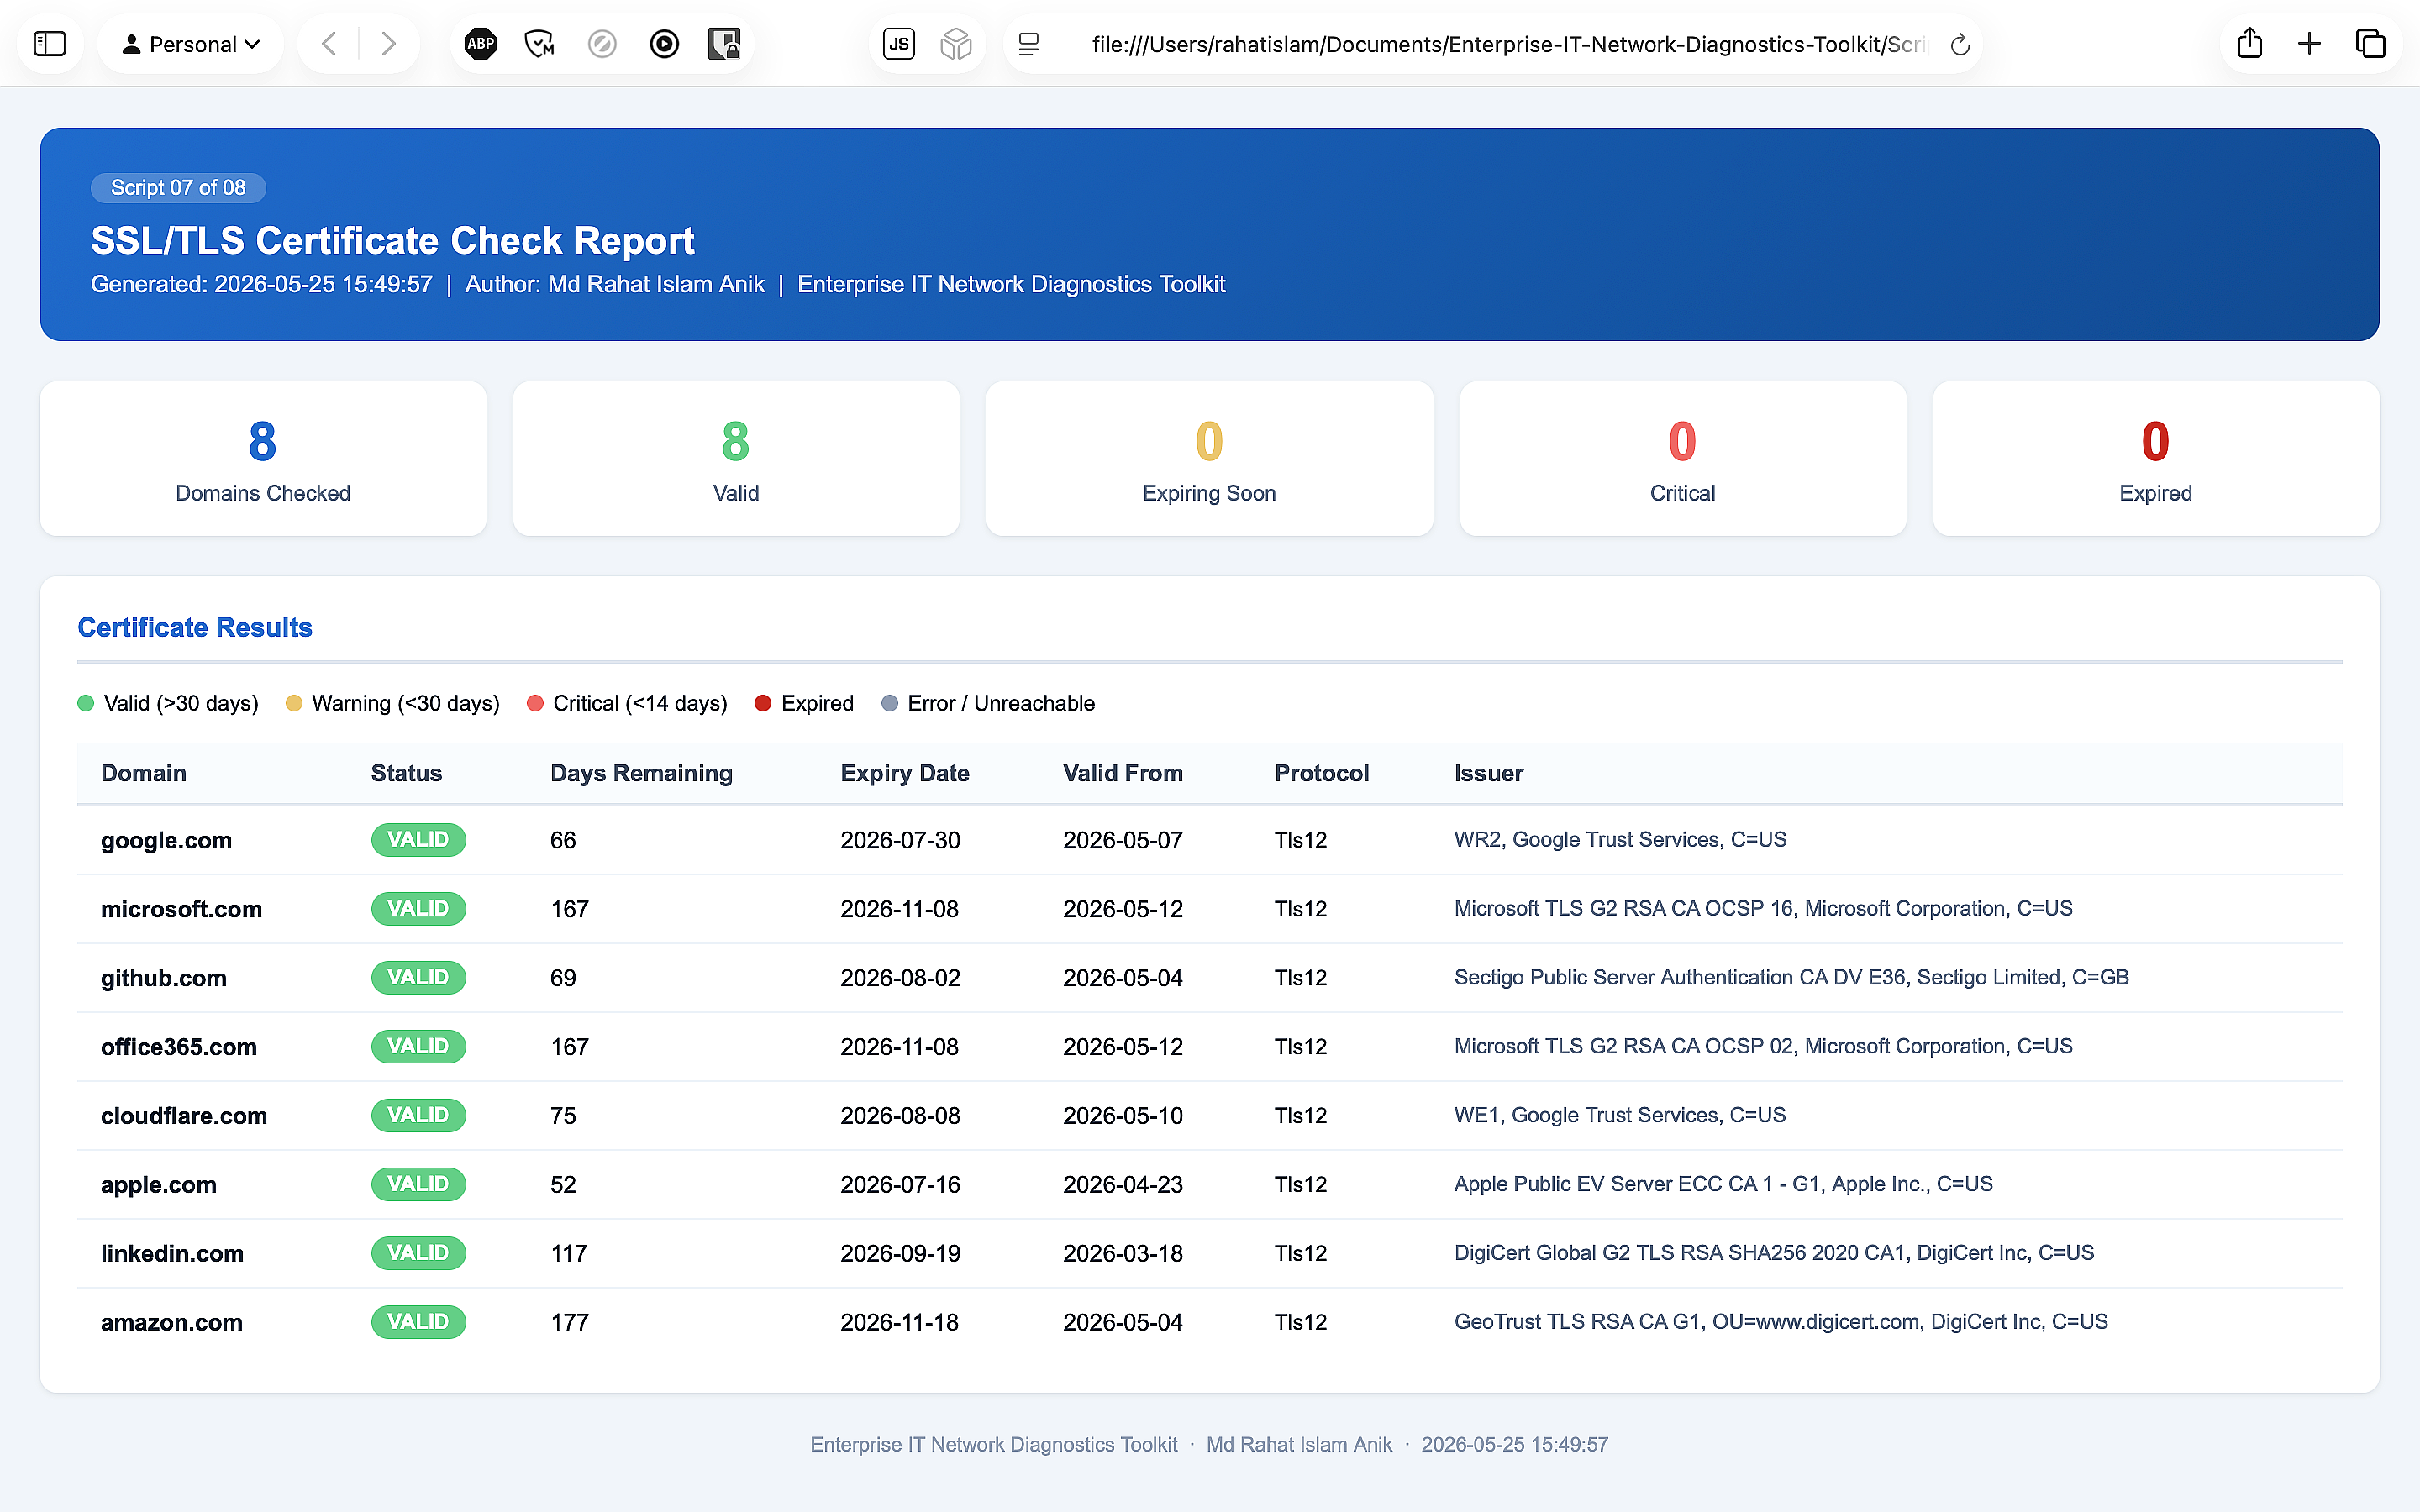Open the ABP Adblock Plus extension
The width and height of the screenshot is (2420, 1512).
point(481,44)
